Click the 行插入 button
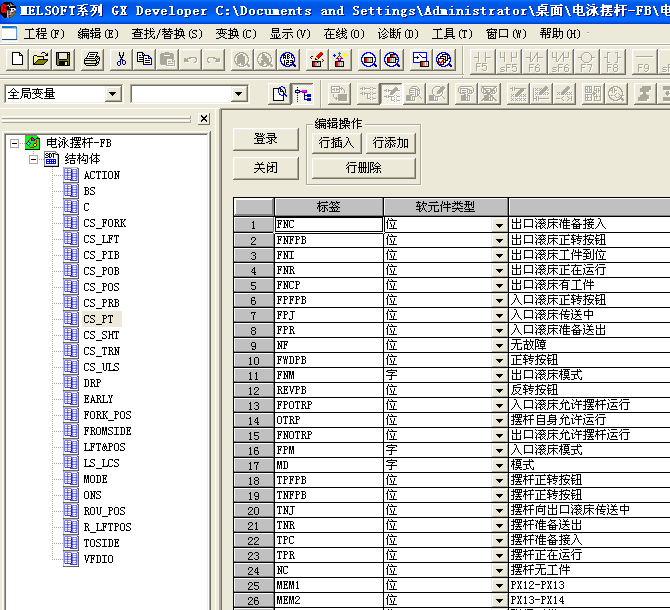The width and height of the screenshot is (670, 610). (337, 143)
